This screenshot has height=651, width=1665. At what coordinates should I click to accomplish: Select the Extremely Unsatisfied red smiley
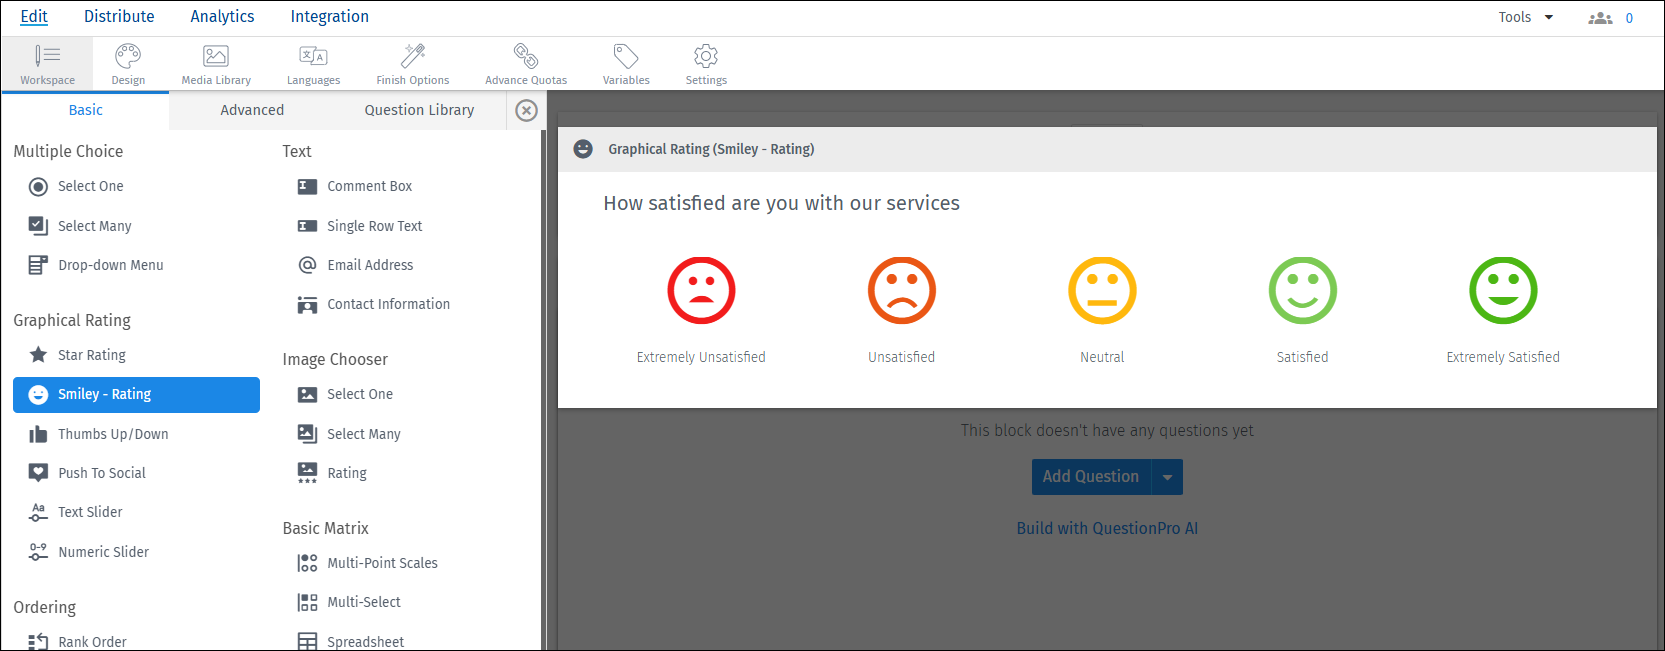[x=701, y=291]
